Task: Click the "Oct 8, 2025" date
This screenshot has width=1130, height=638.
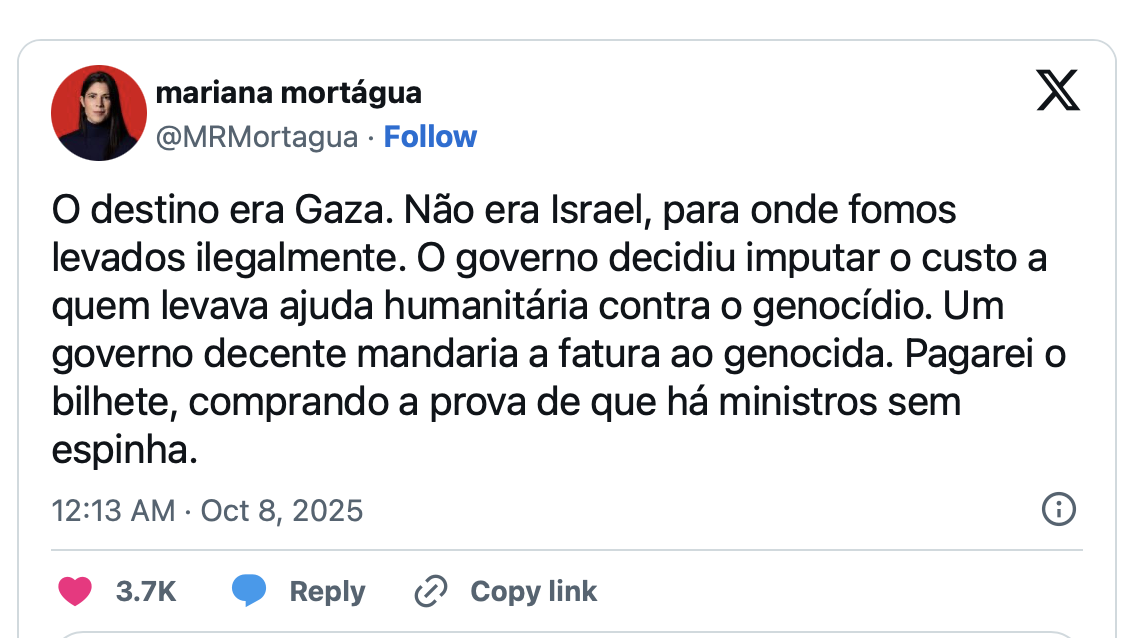Action: click(x=282, y=511)
